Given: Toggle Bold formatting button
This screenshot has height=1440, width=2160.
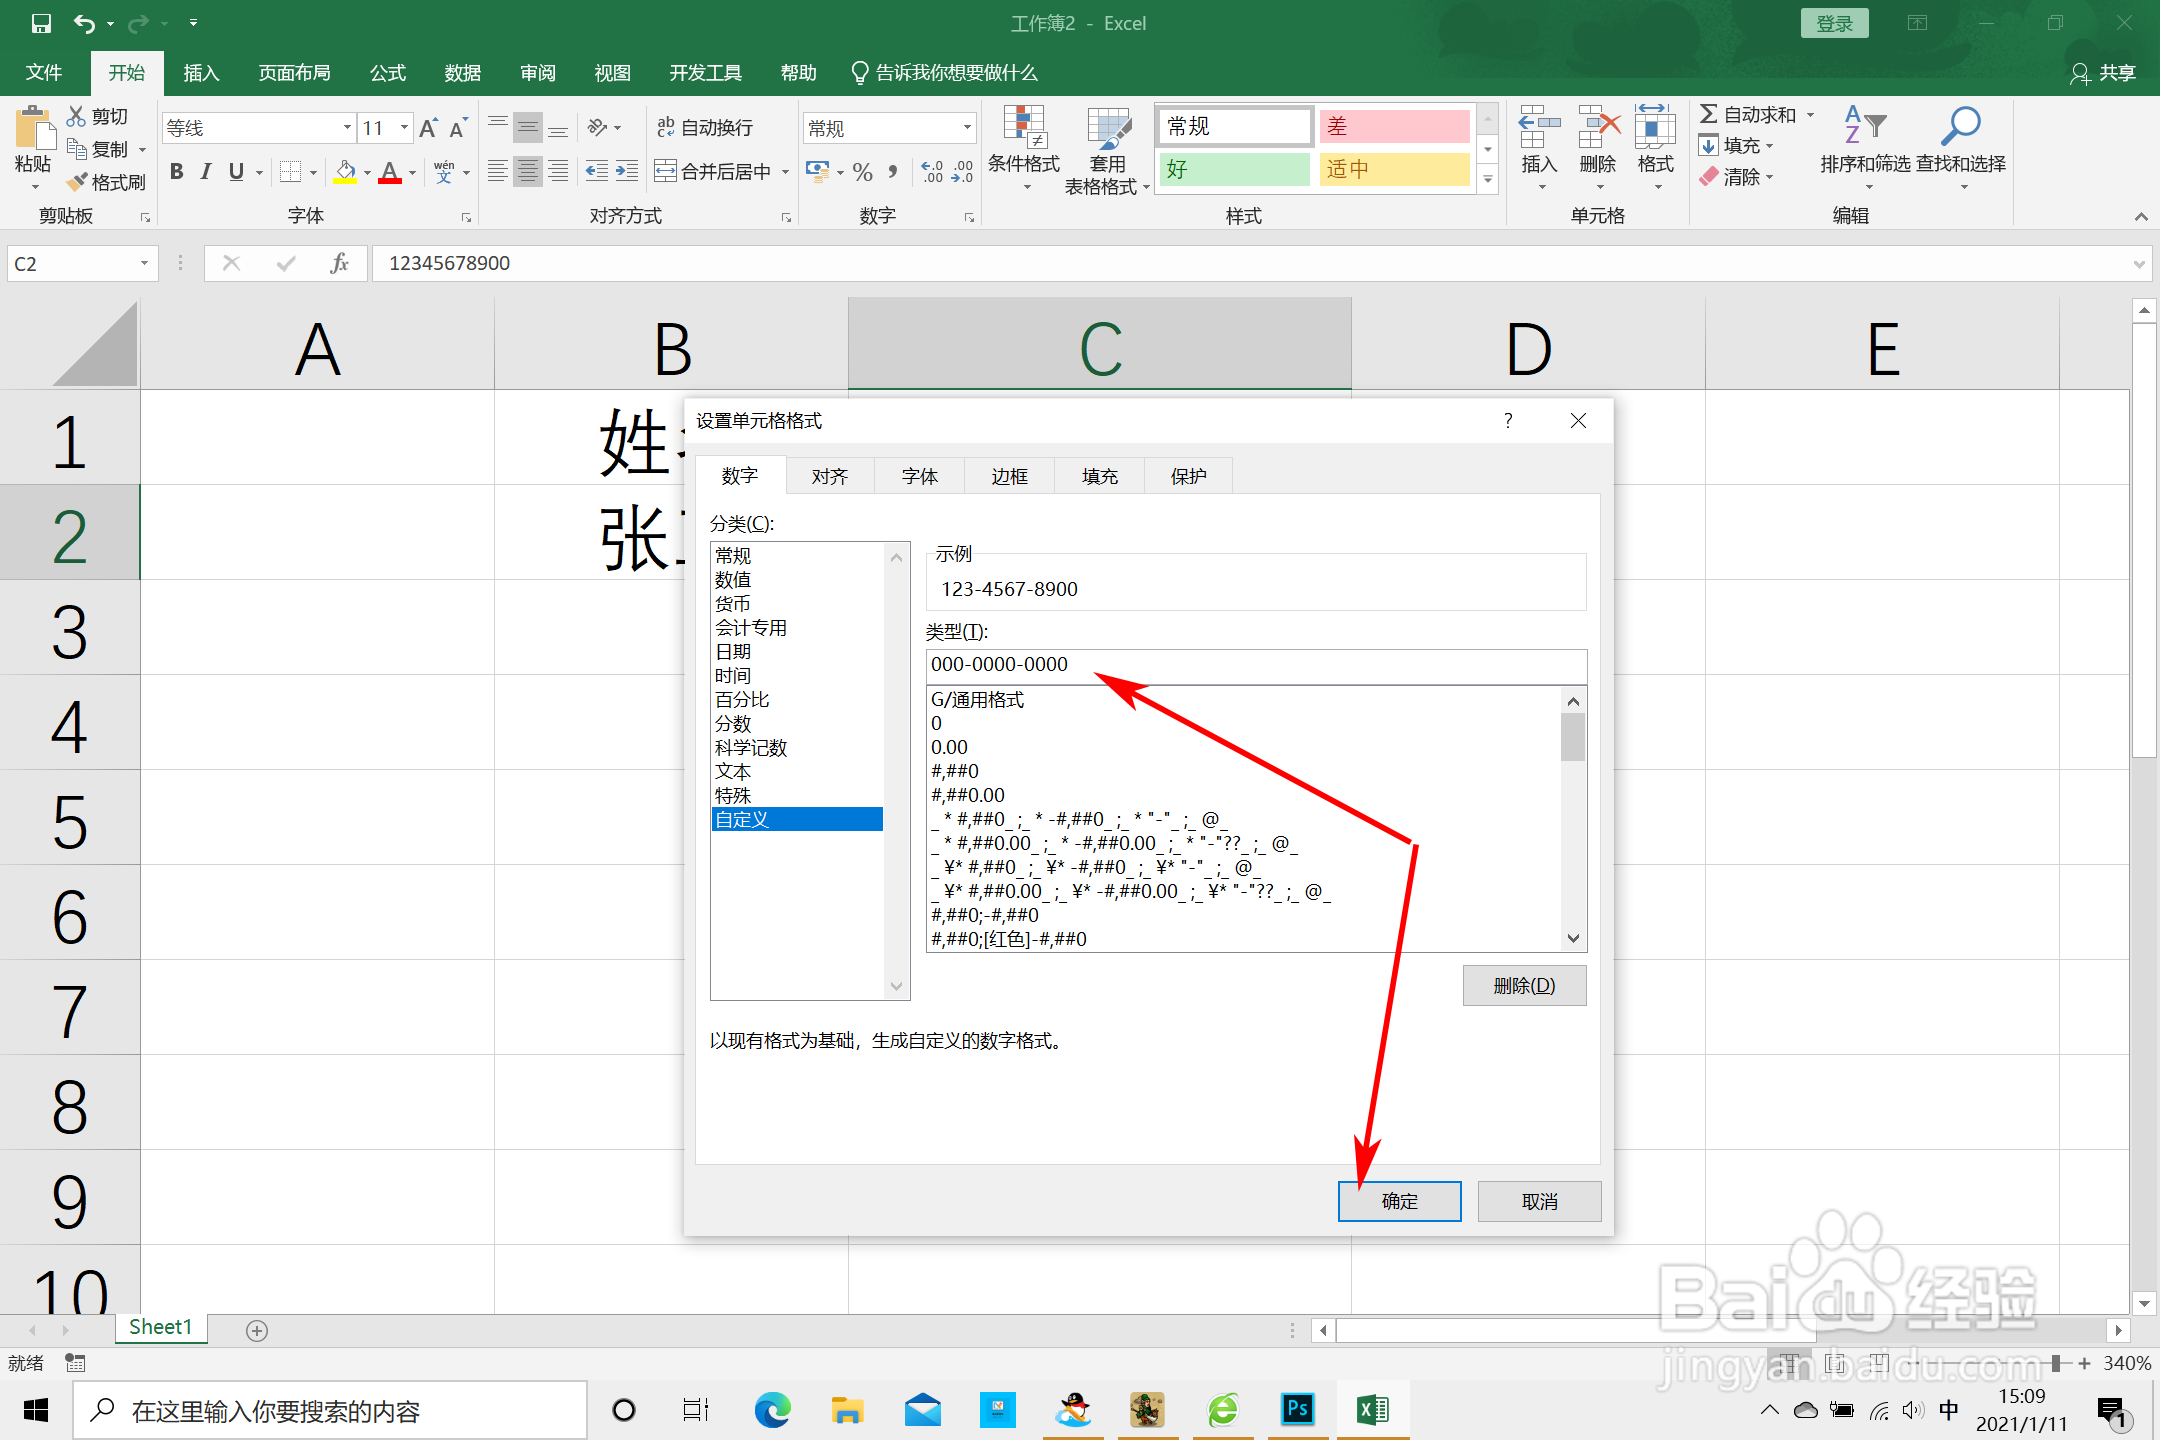Looking at the screenshot, I should [177, 172].
